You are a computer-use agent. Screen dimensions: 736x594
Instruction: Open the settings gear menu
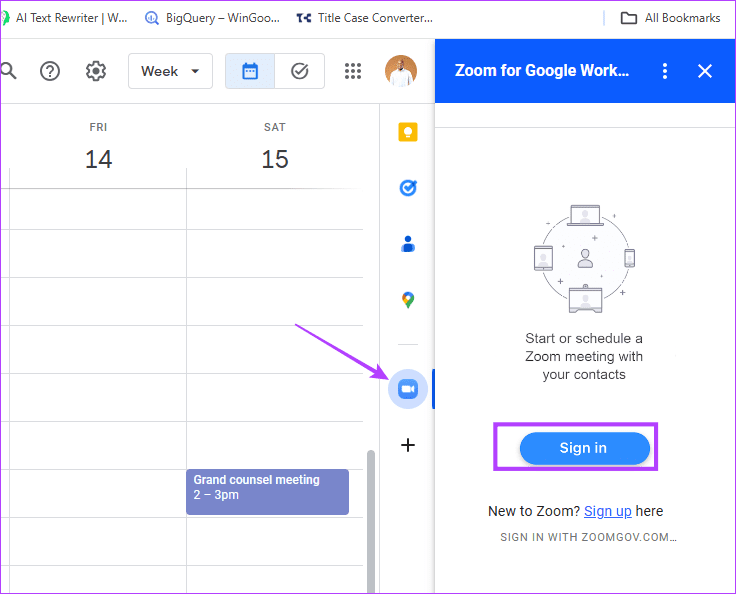(96, 71)
